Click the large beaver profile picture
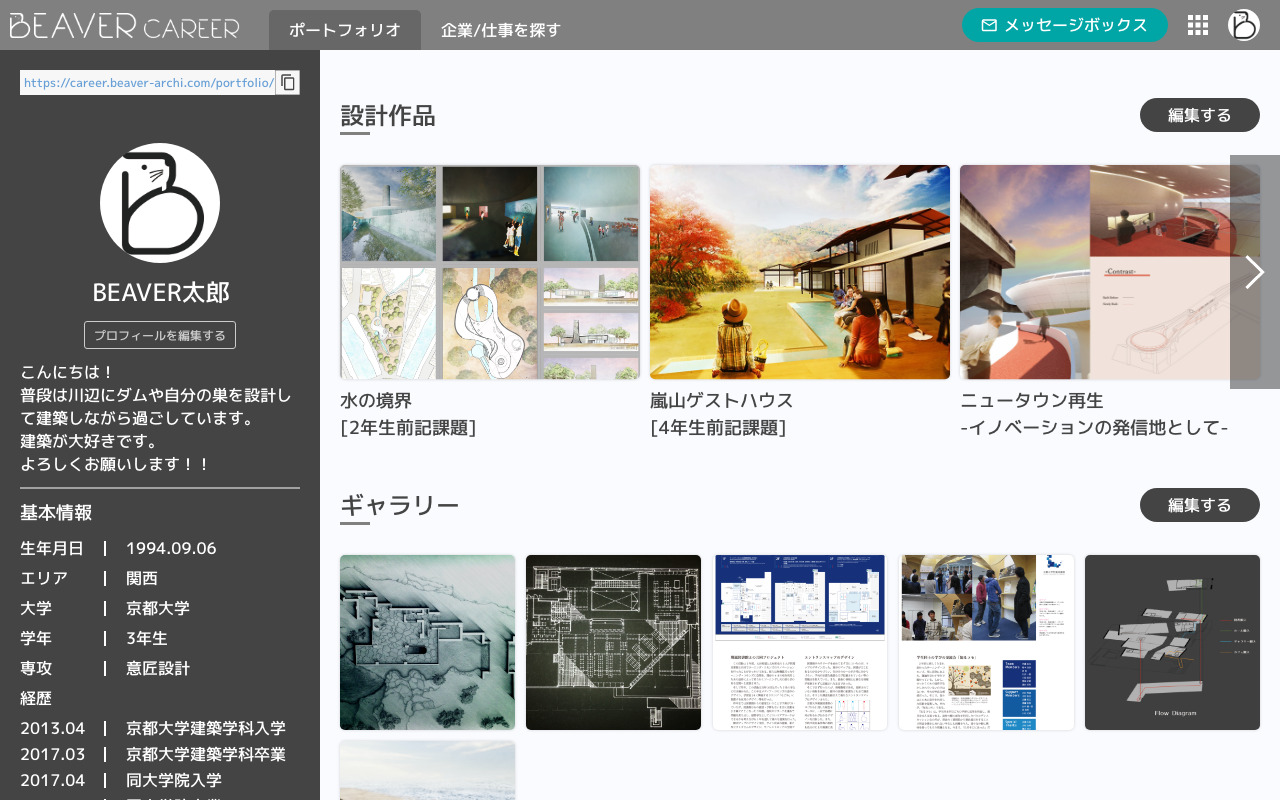 tap(160, 203)
